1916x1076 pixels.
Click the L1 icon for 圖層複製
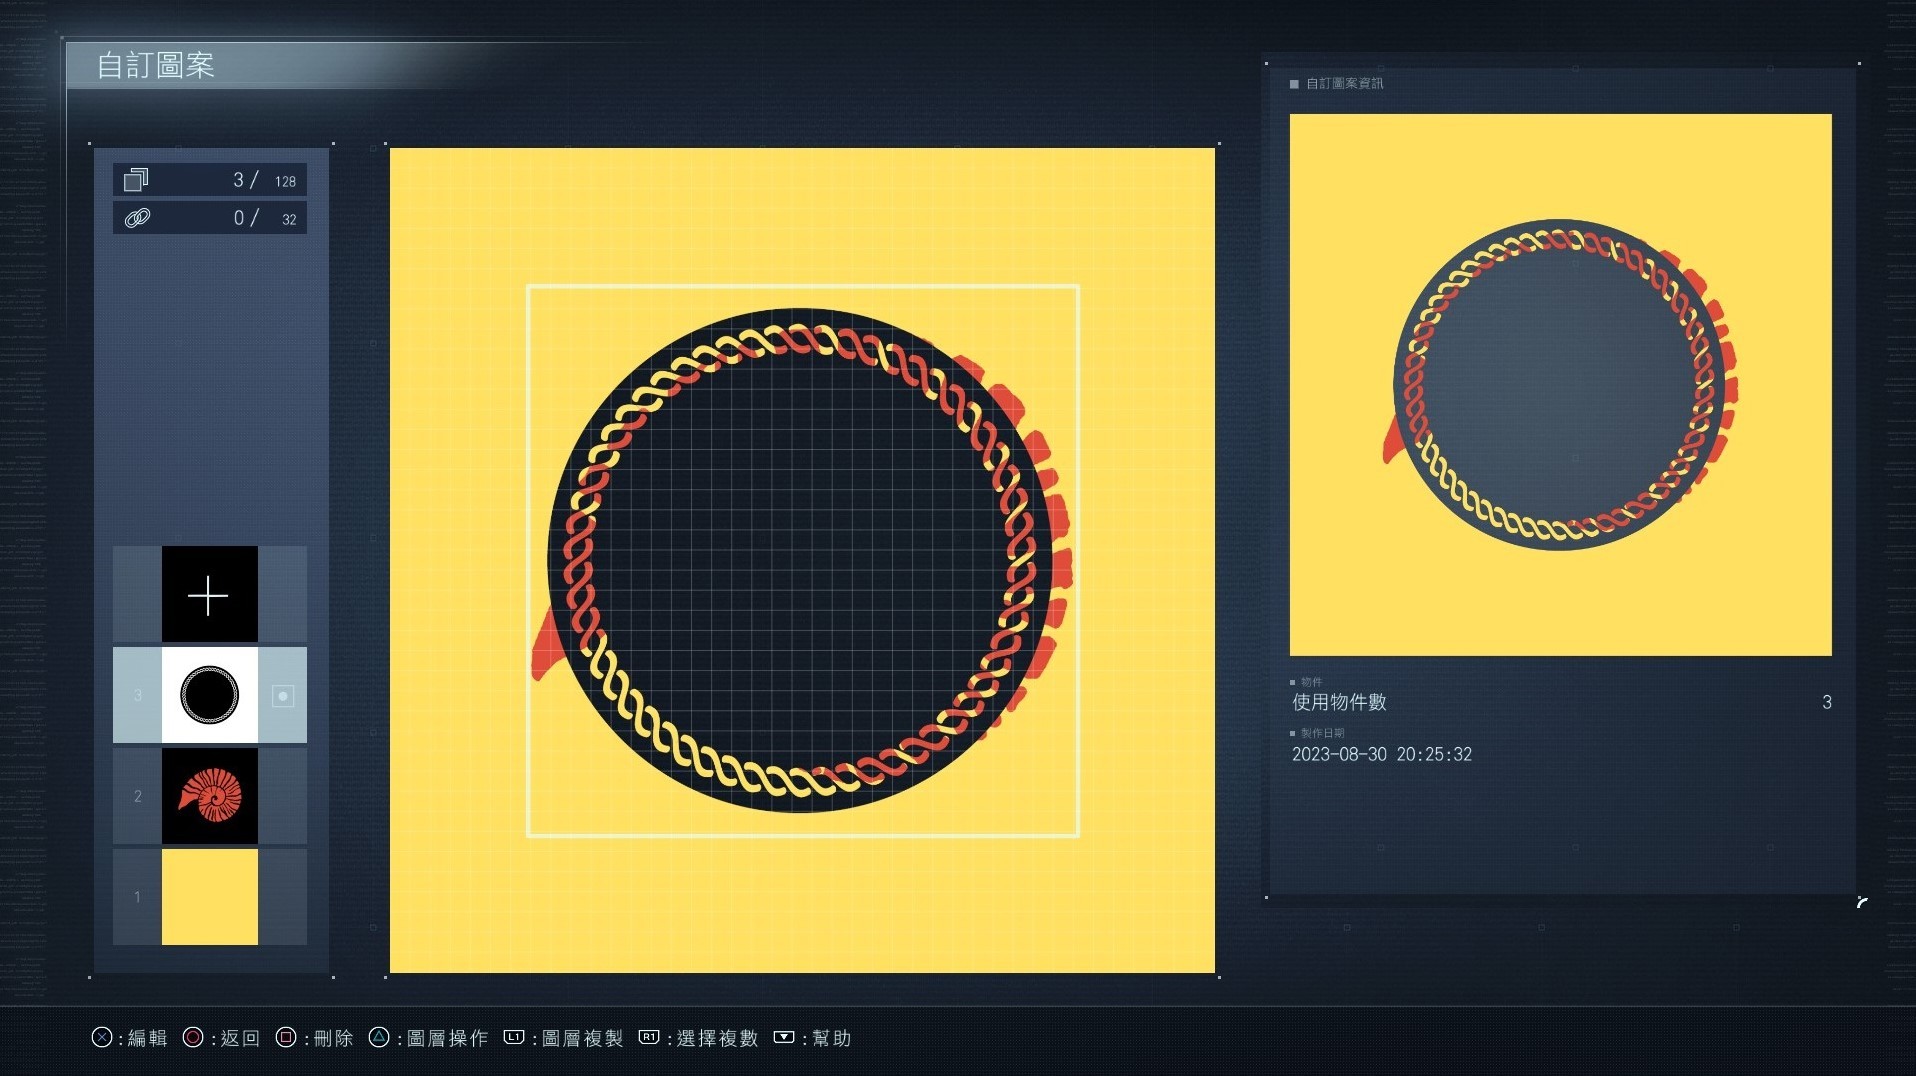pos(514,1037)
